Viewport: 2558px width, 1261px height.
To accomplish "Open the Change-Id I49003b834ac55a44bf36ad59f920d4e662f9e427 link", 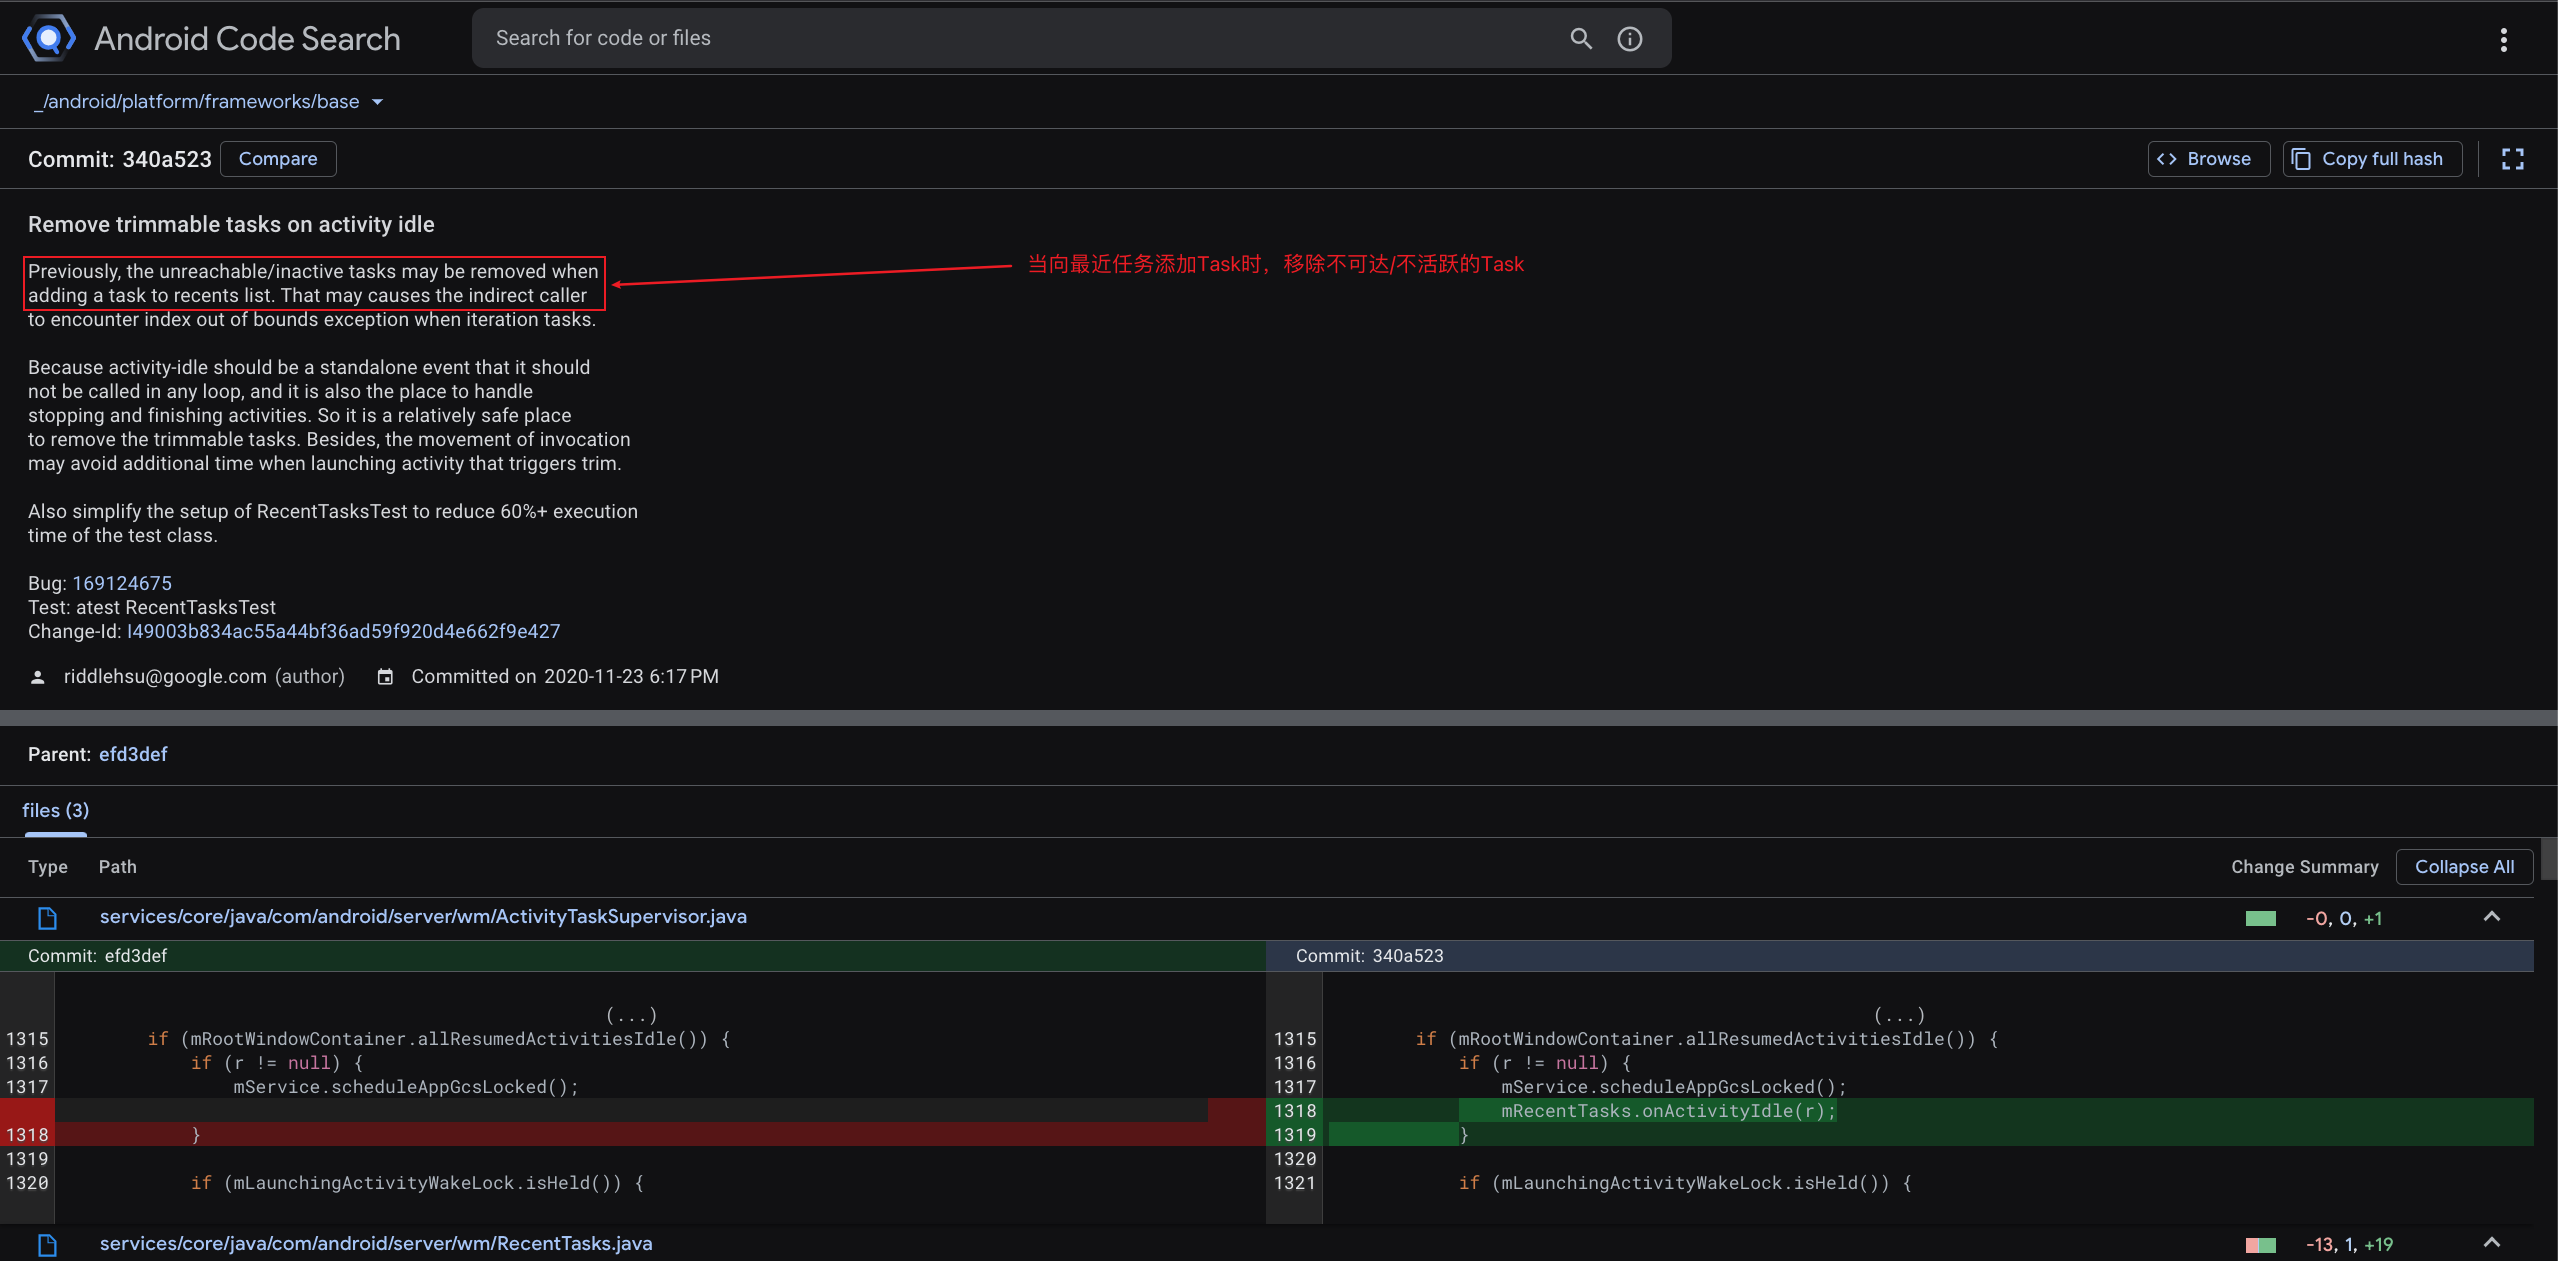I will point(343,631).
